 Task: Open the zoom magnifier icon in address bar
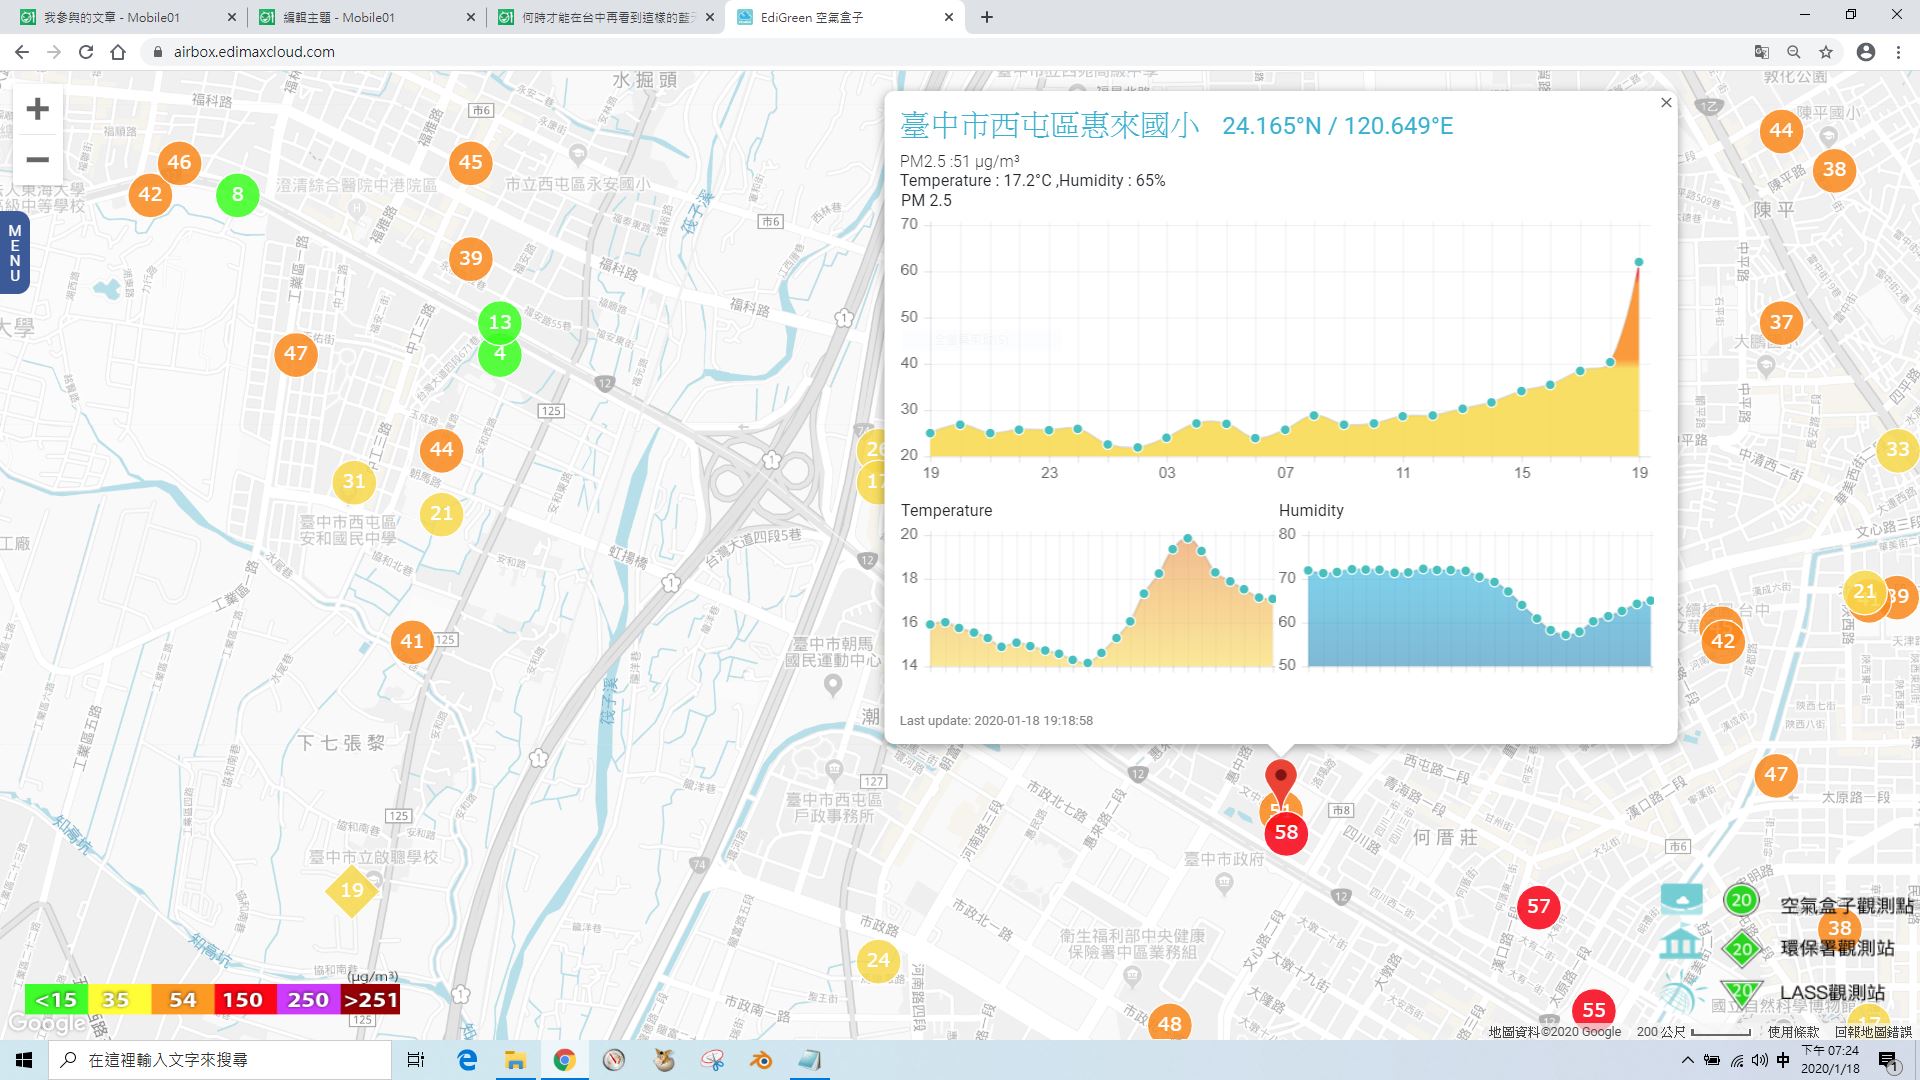click(1794, 52)
